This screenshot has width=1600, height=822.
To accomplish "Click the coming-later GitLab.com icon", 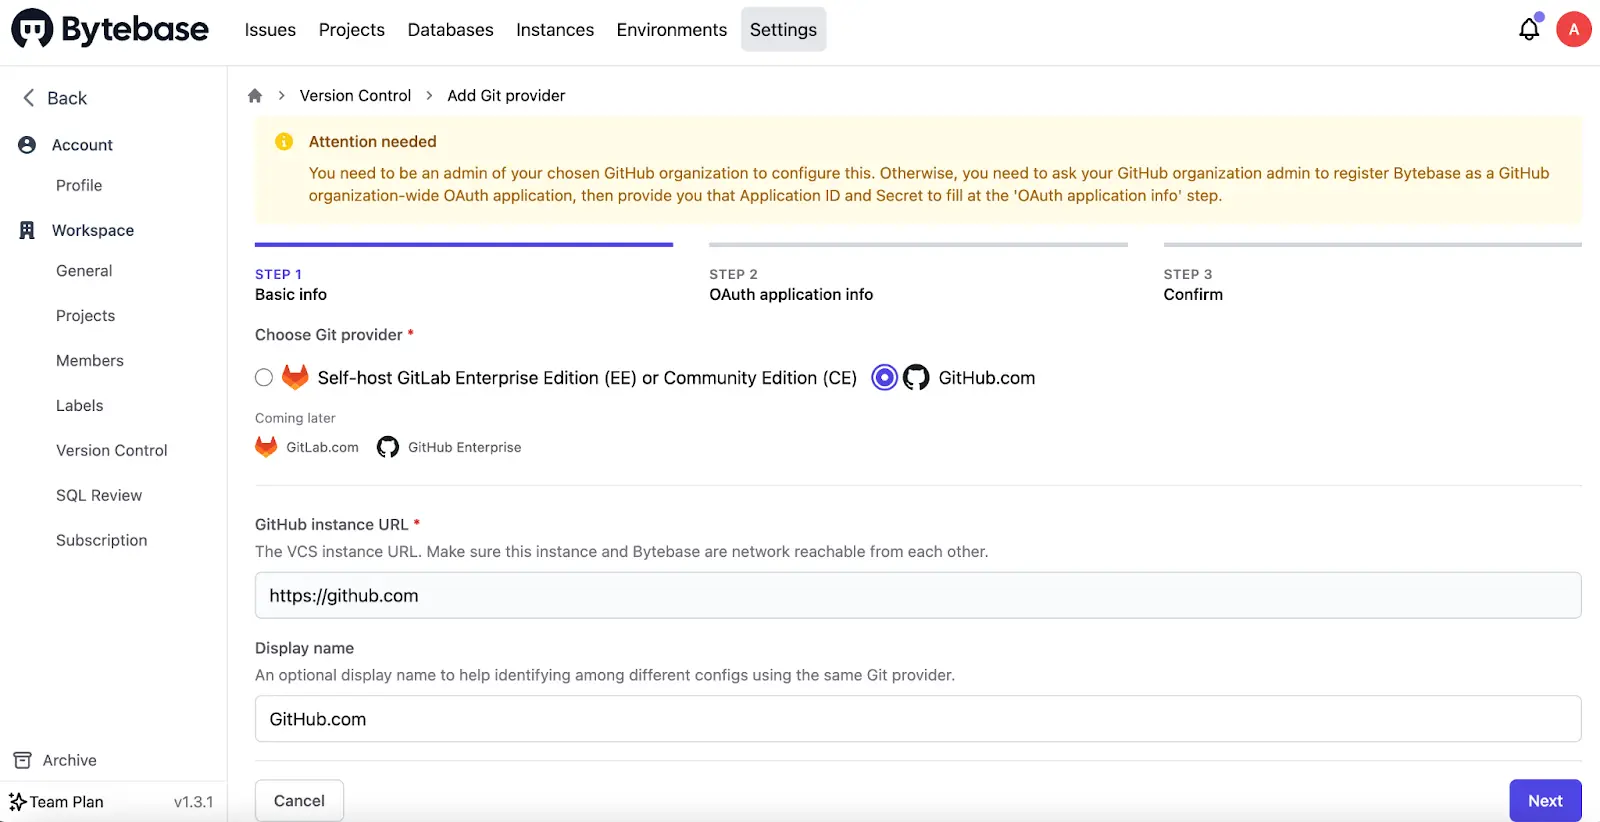I will tap(266, 447).
